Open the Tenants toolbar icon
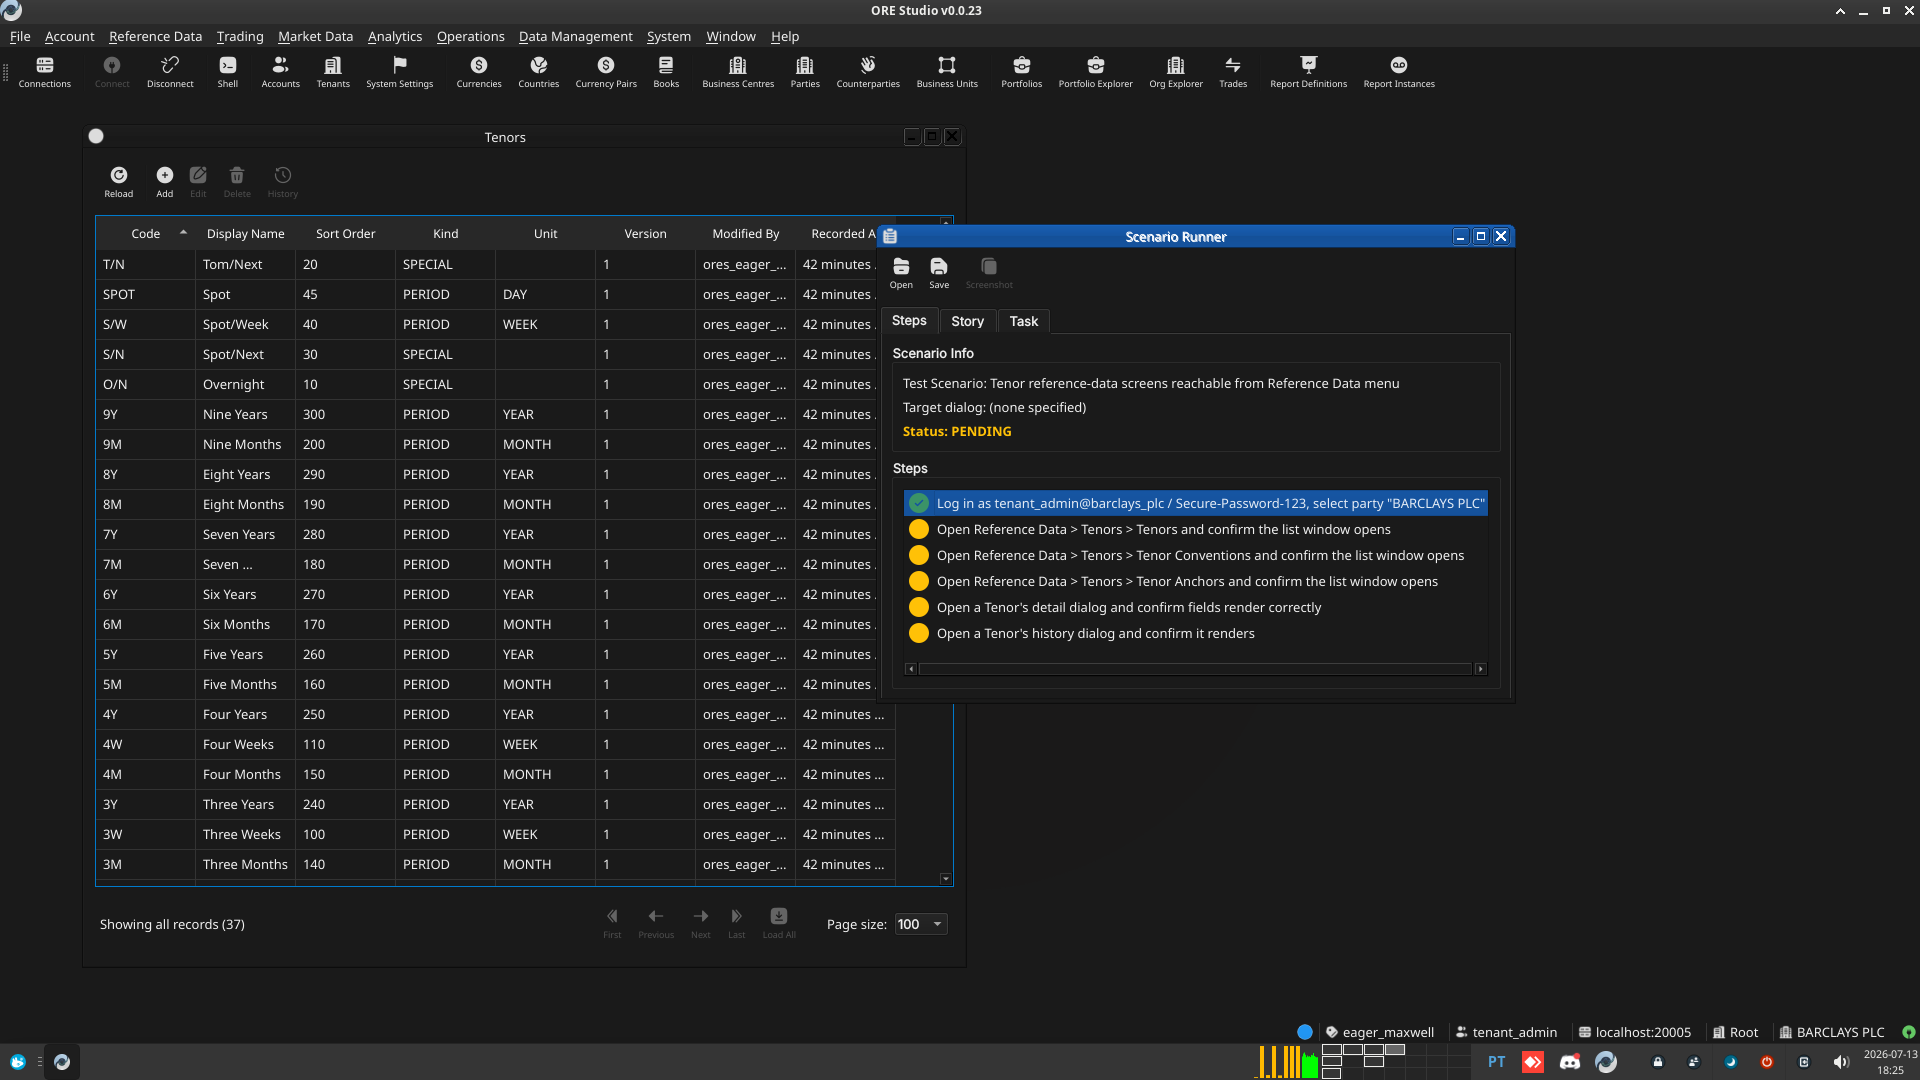1920x1080 pixels. [333, 71]
